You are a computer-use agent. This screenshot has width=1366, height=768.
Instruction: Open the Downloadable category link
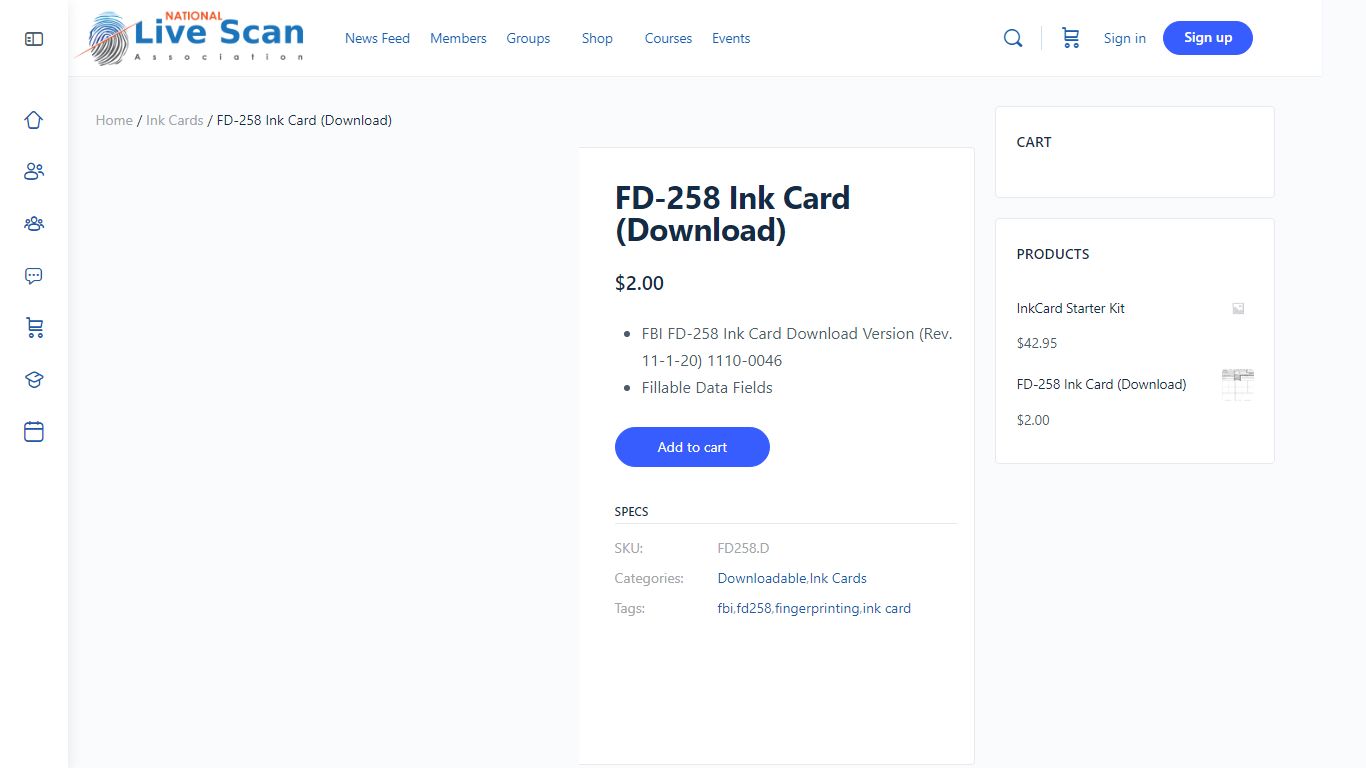coord(762,578)
